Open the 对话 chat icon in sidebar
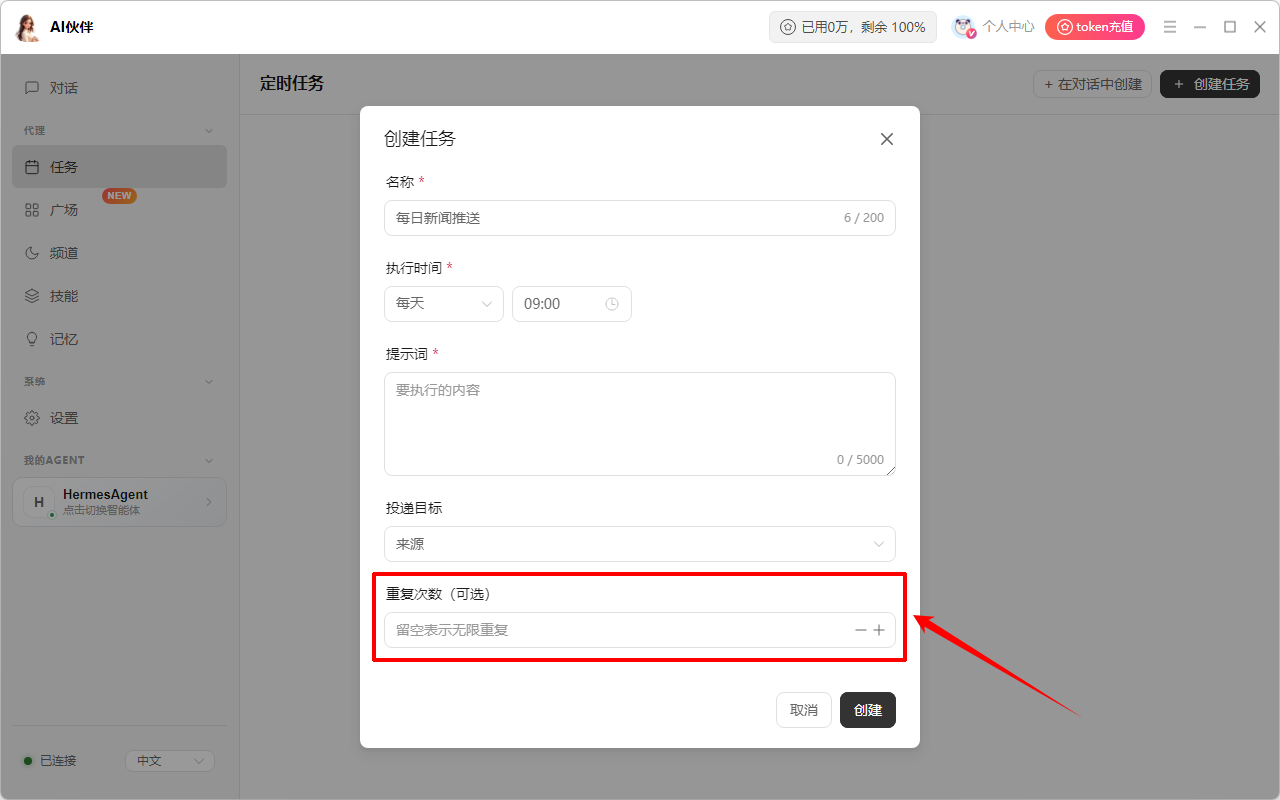 (x=32, y=88)
